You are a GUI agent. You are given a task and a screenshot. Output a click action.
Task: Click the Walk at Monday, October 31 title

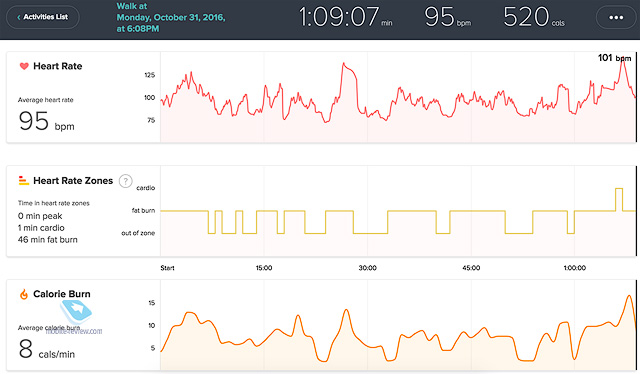tap(171, 17)
